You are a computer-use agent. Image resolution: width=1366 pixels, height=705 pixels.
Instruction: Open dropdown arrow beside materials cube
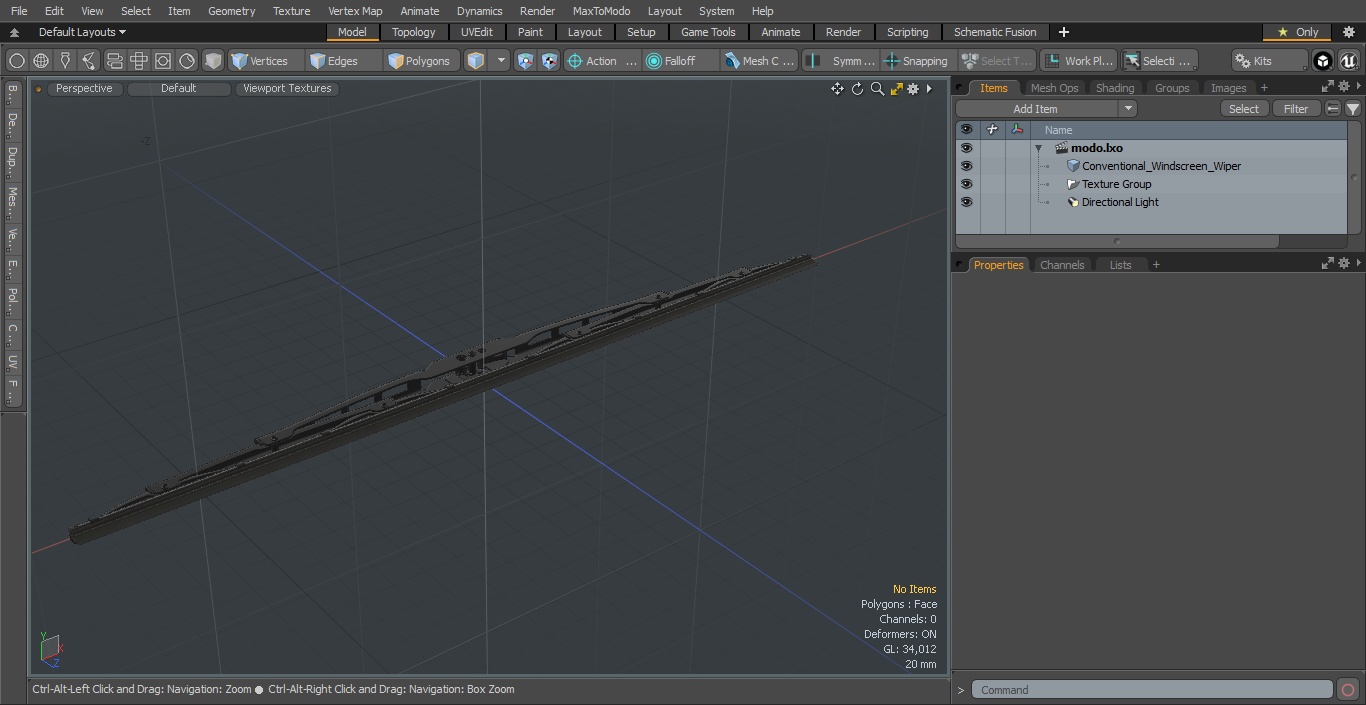point(501,61)
